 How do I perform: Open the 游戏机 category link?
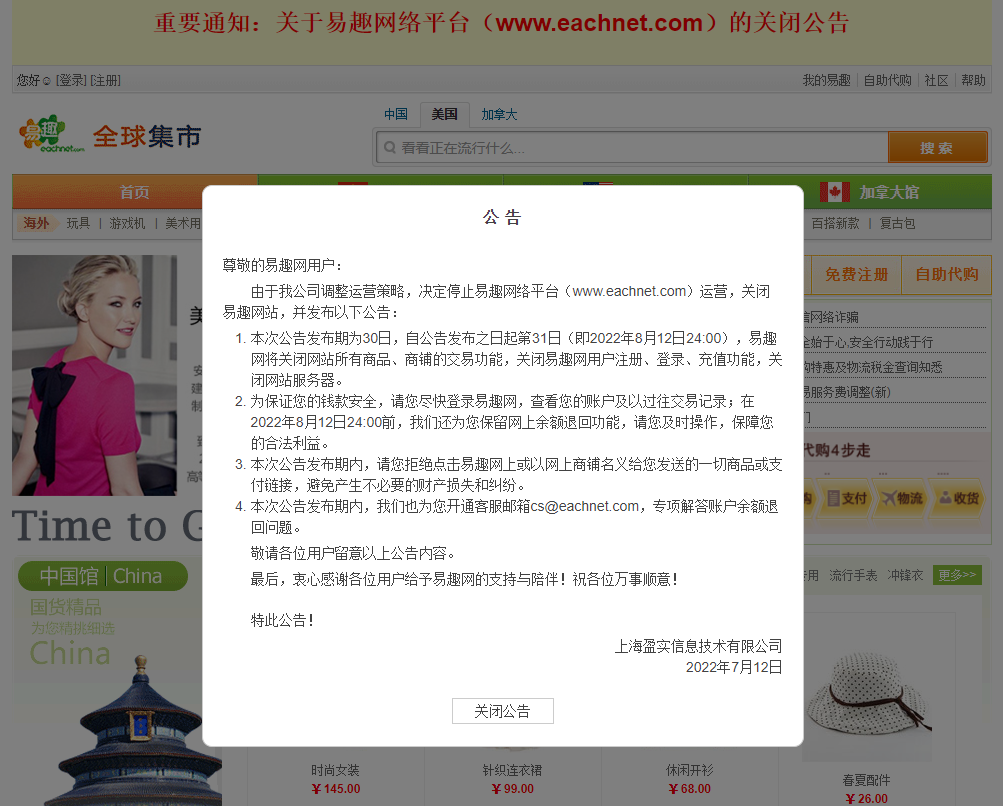tap(127, 223)
